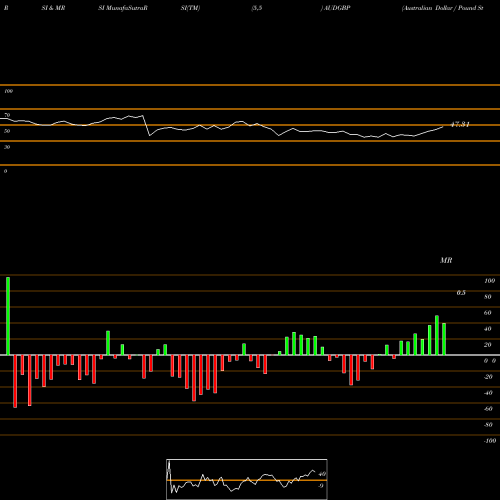Click the -80 label on the MR axis
The height and width of the screenshot is (500, 500).
[488, 425]
